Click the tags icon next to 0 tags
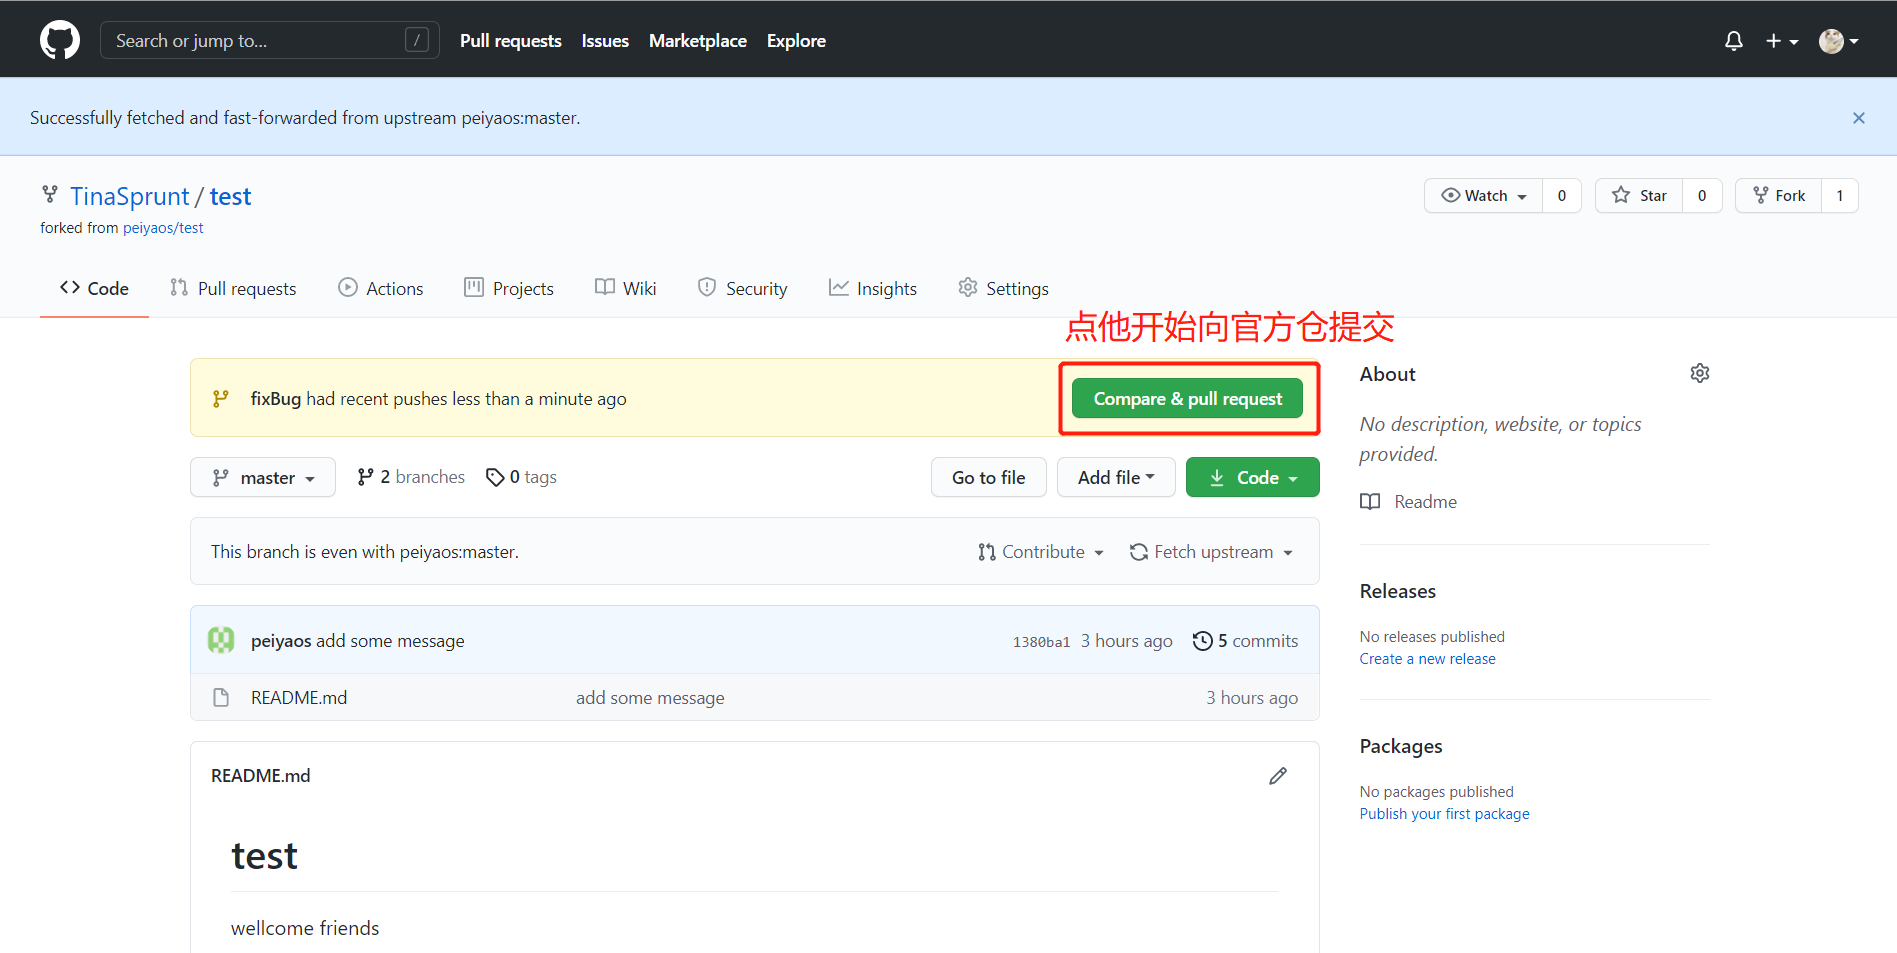The height and width of the screenshot is (953, 1897). 494,477
